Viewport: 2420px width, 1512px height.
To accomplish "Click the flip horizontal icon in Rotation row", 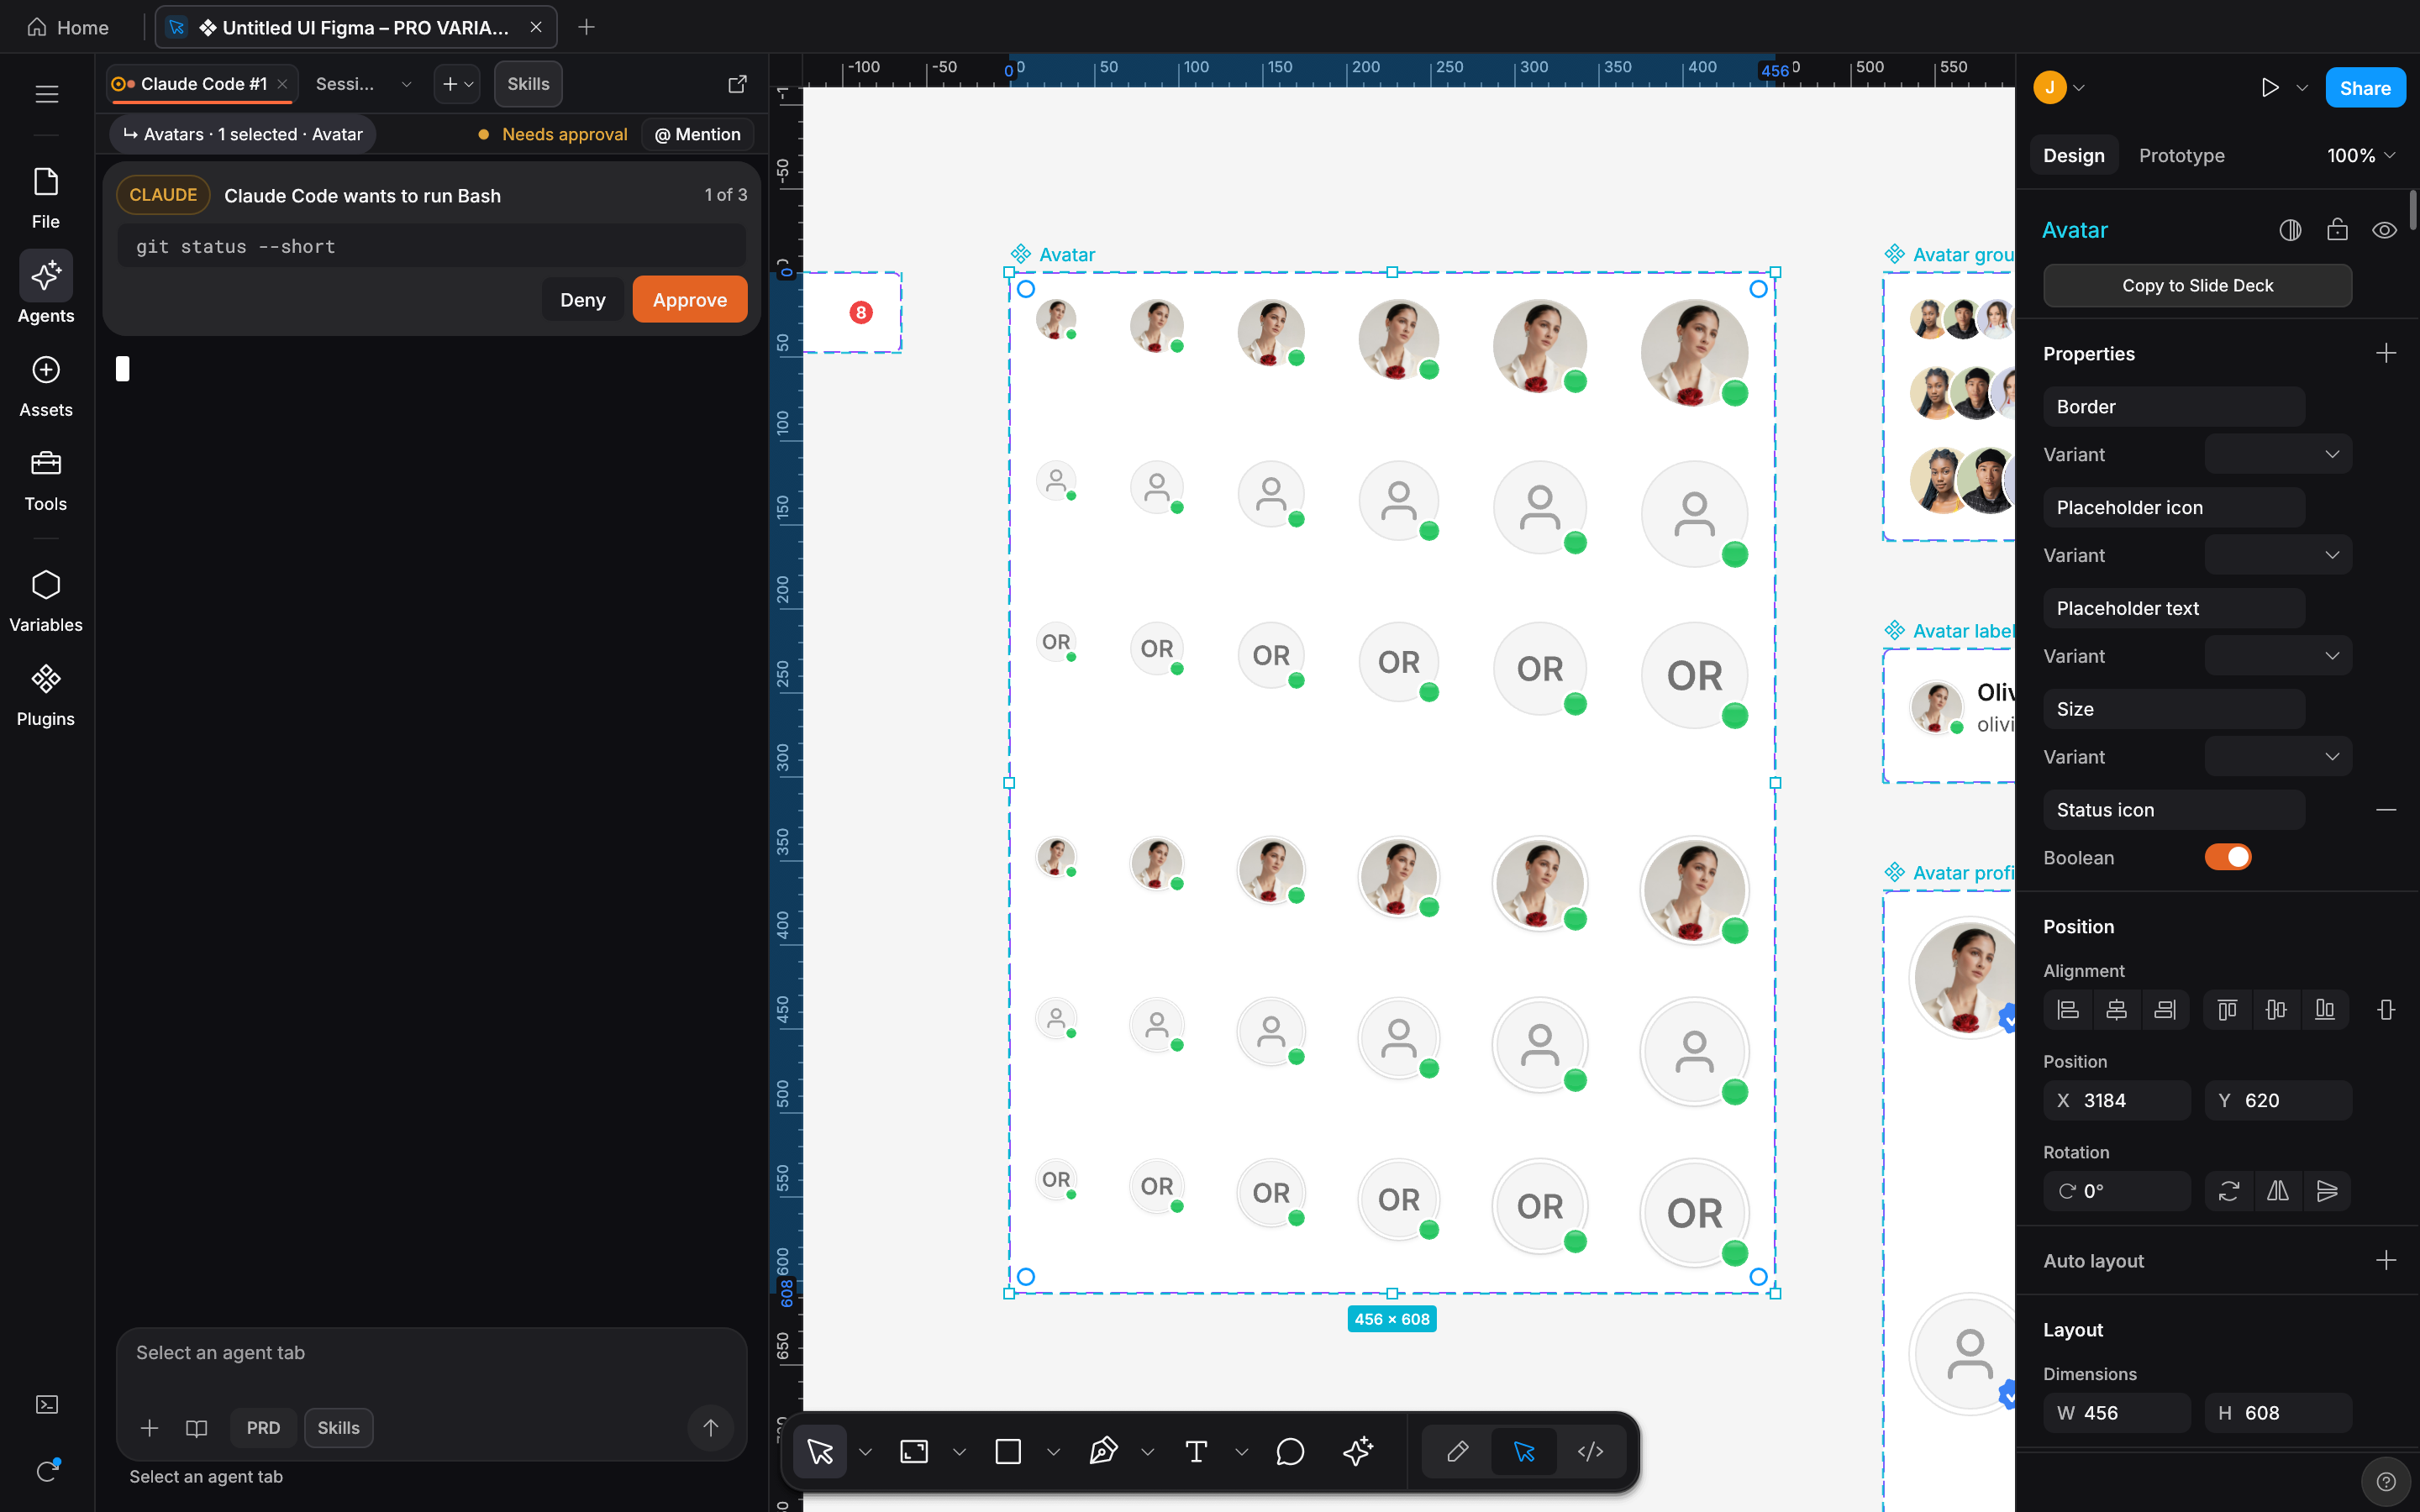I will pyautogui.click(x=2278, y=1191).
